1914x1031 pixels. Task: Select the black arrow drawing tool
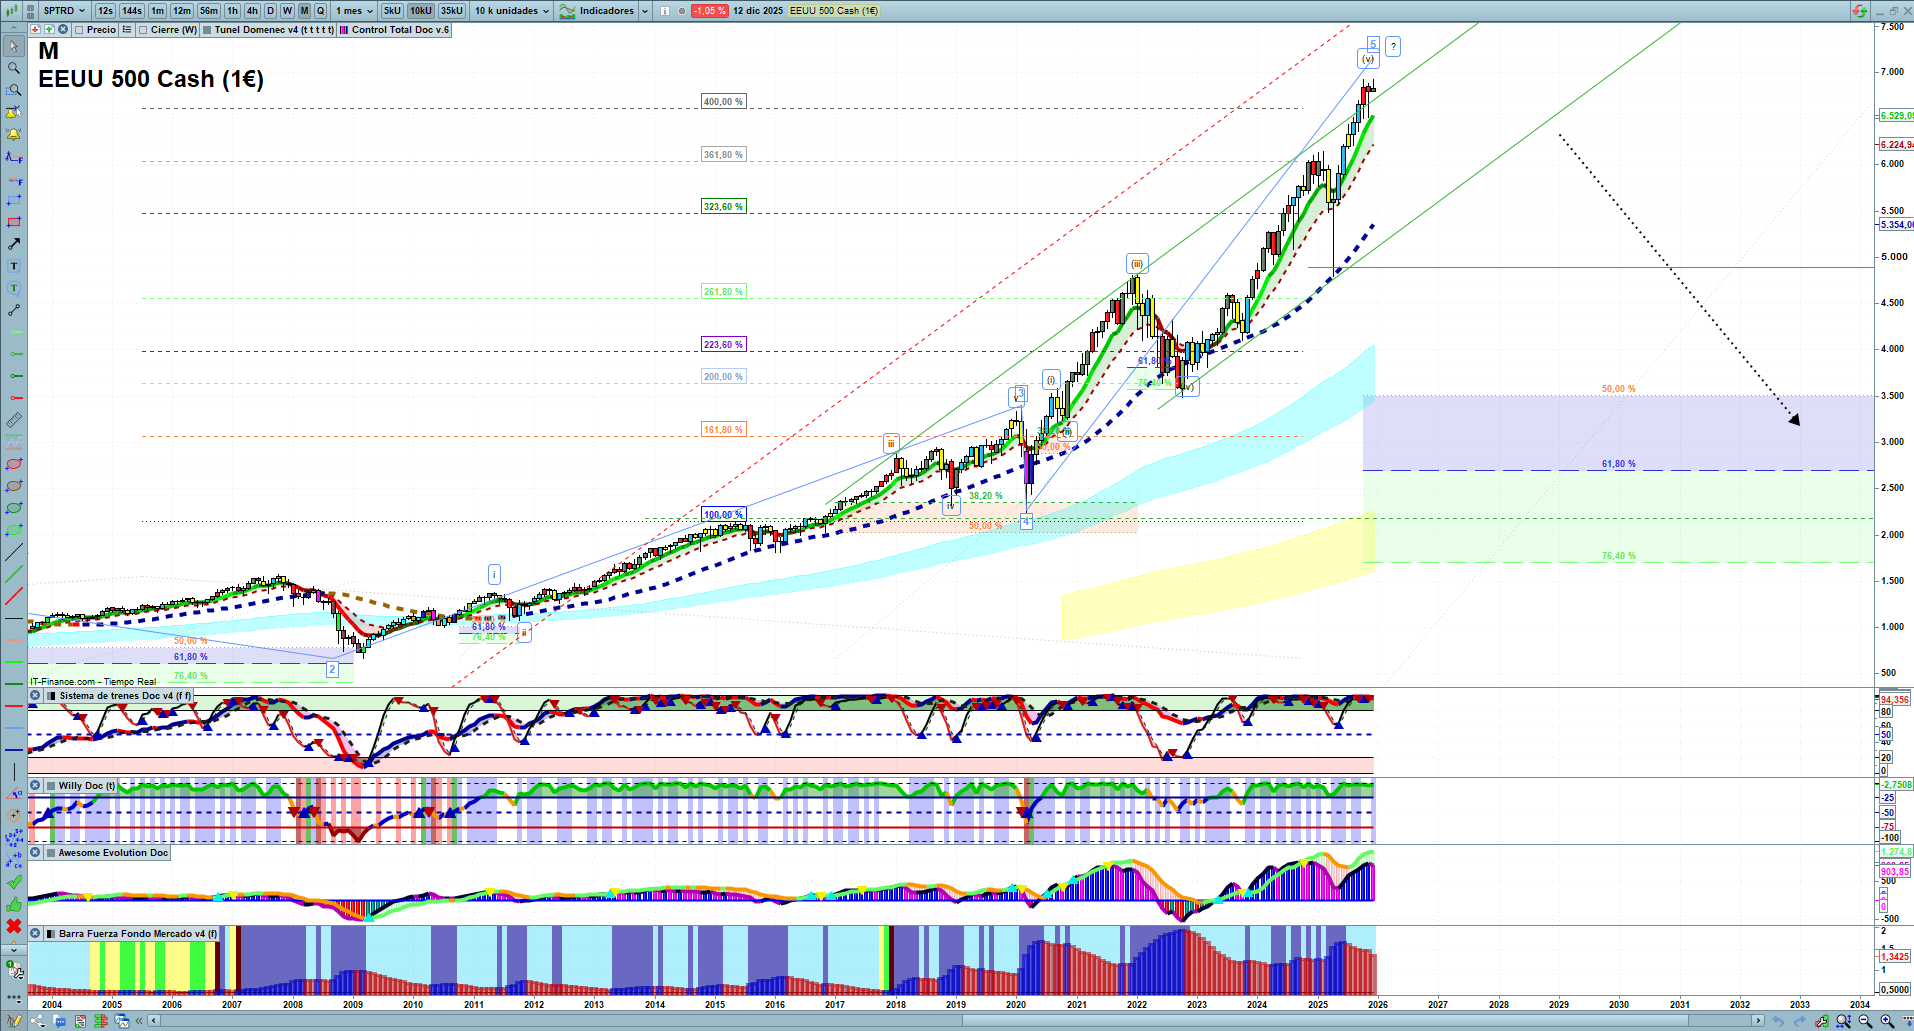tap(14, 244)
